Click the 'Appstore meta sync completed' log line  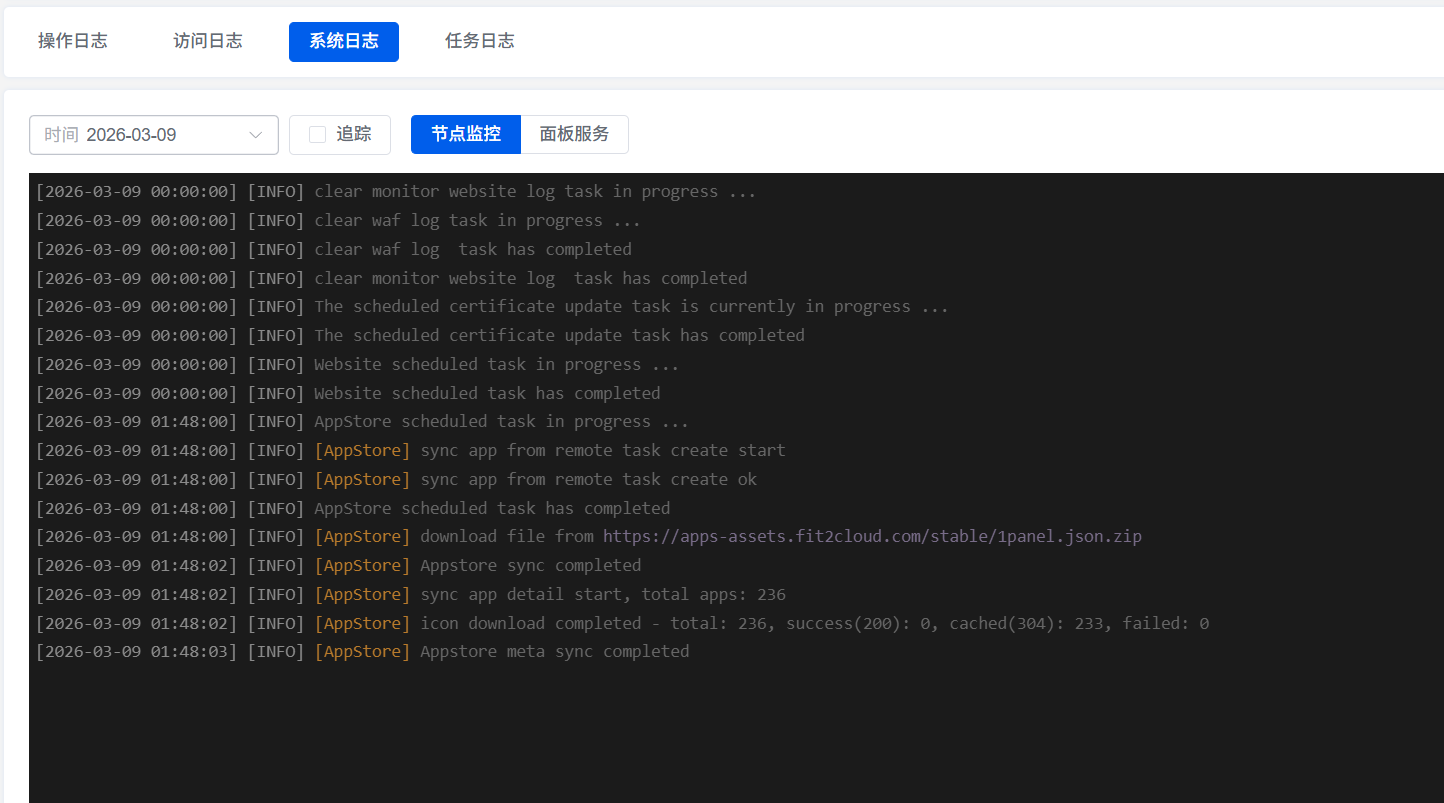[x=554, y=652]
